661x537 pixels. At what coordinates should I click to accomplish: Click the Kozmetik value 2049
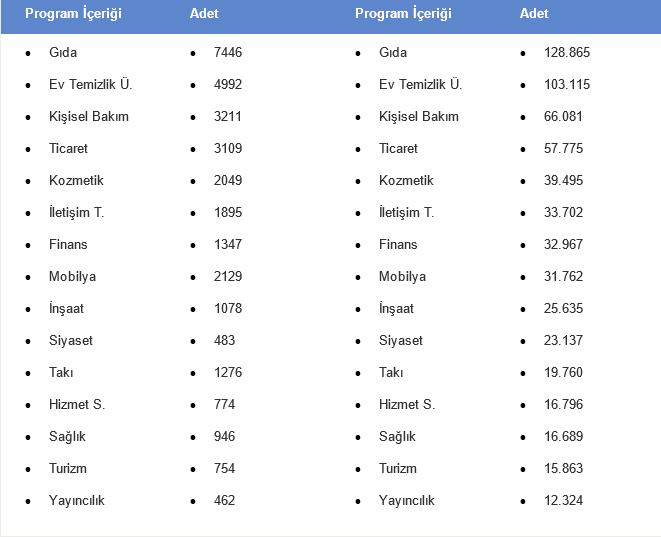click(227, 180)
